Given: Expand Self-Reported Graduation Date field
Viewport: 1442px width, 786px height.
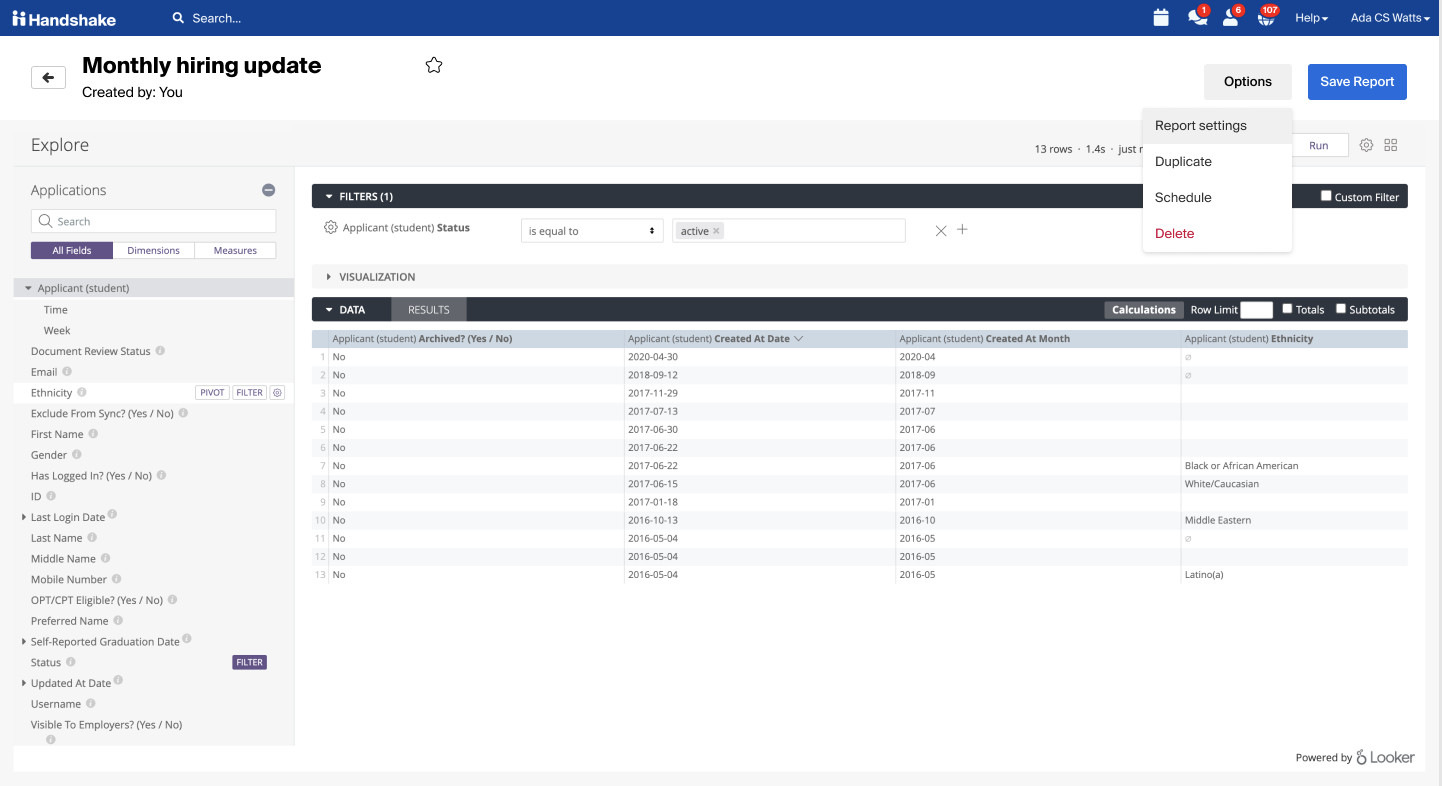Looking at the screenshot, I should coord(24,642).
